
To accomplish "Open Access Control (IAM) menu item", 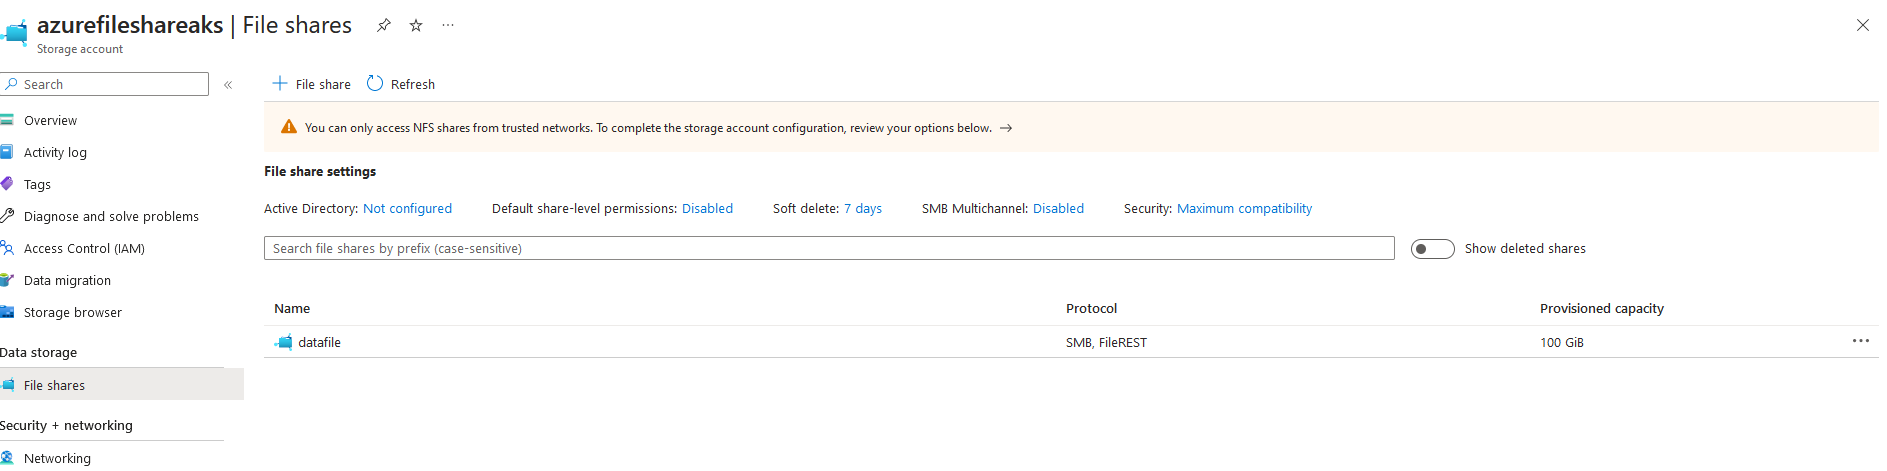I will coord(84,248).
